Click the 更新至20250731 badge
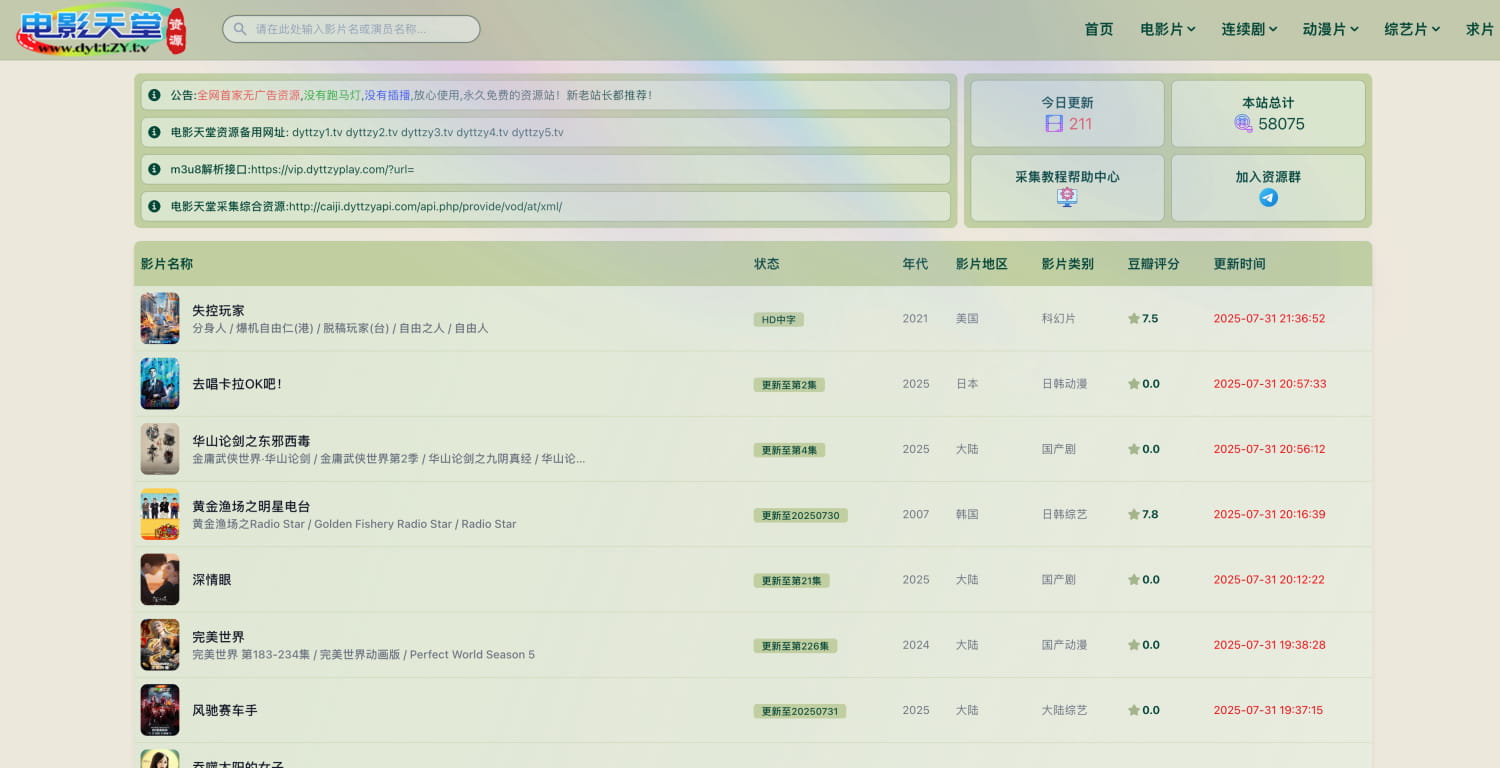Image resolution: width=1500 pixels, height=768 pixels. (x=800, y=711)
